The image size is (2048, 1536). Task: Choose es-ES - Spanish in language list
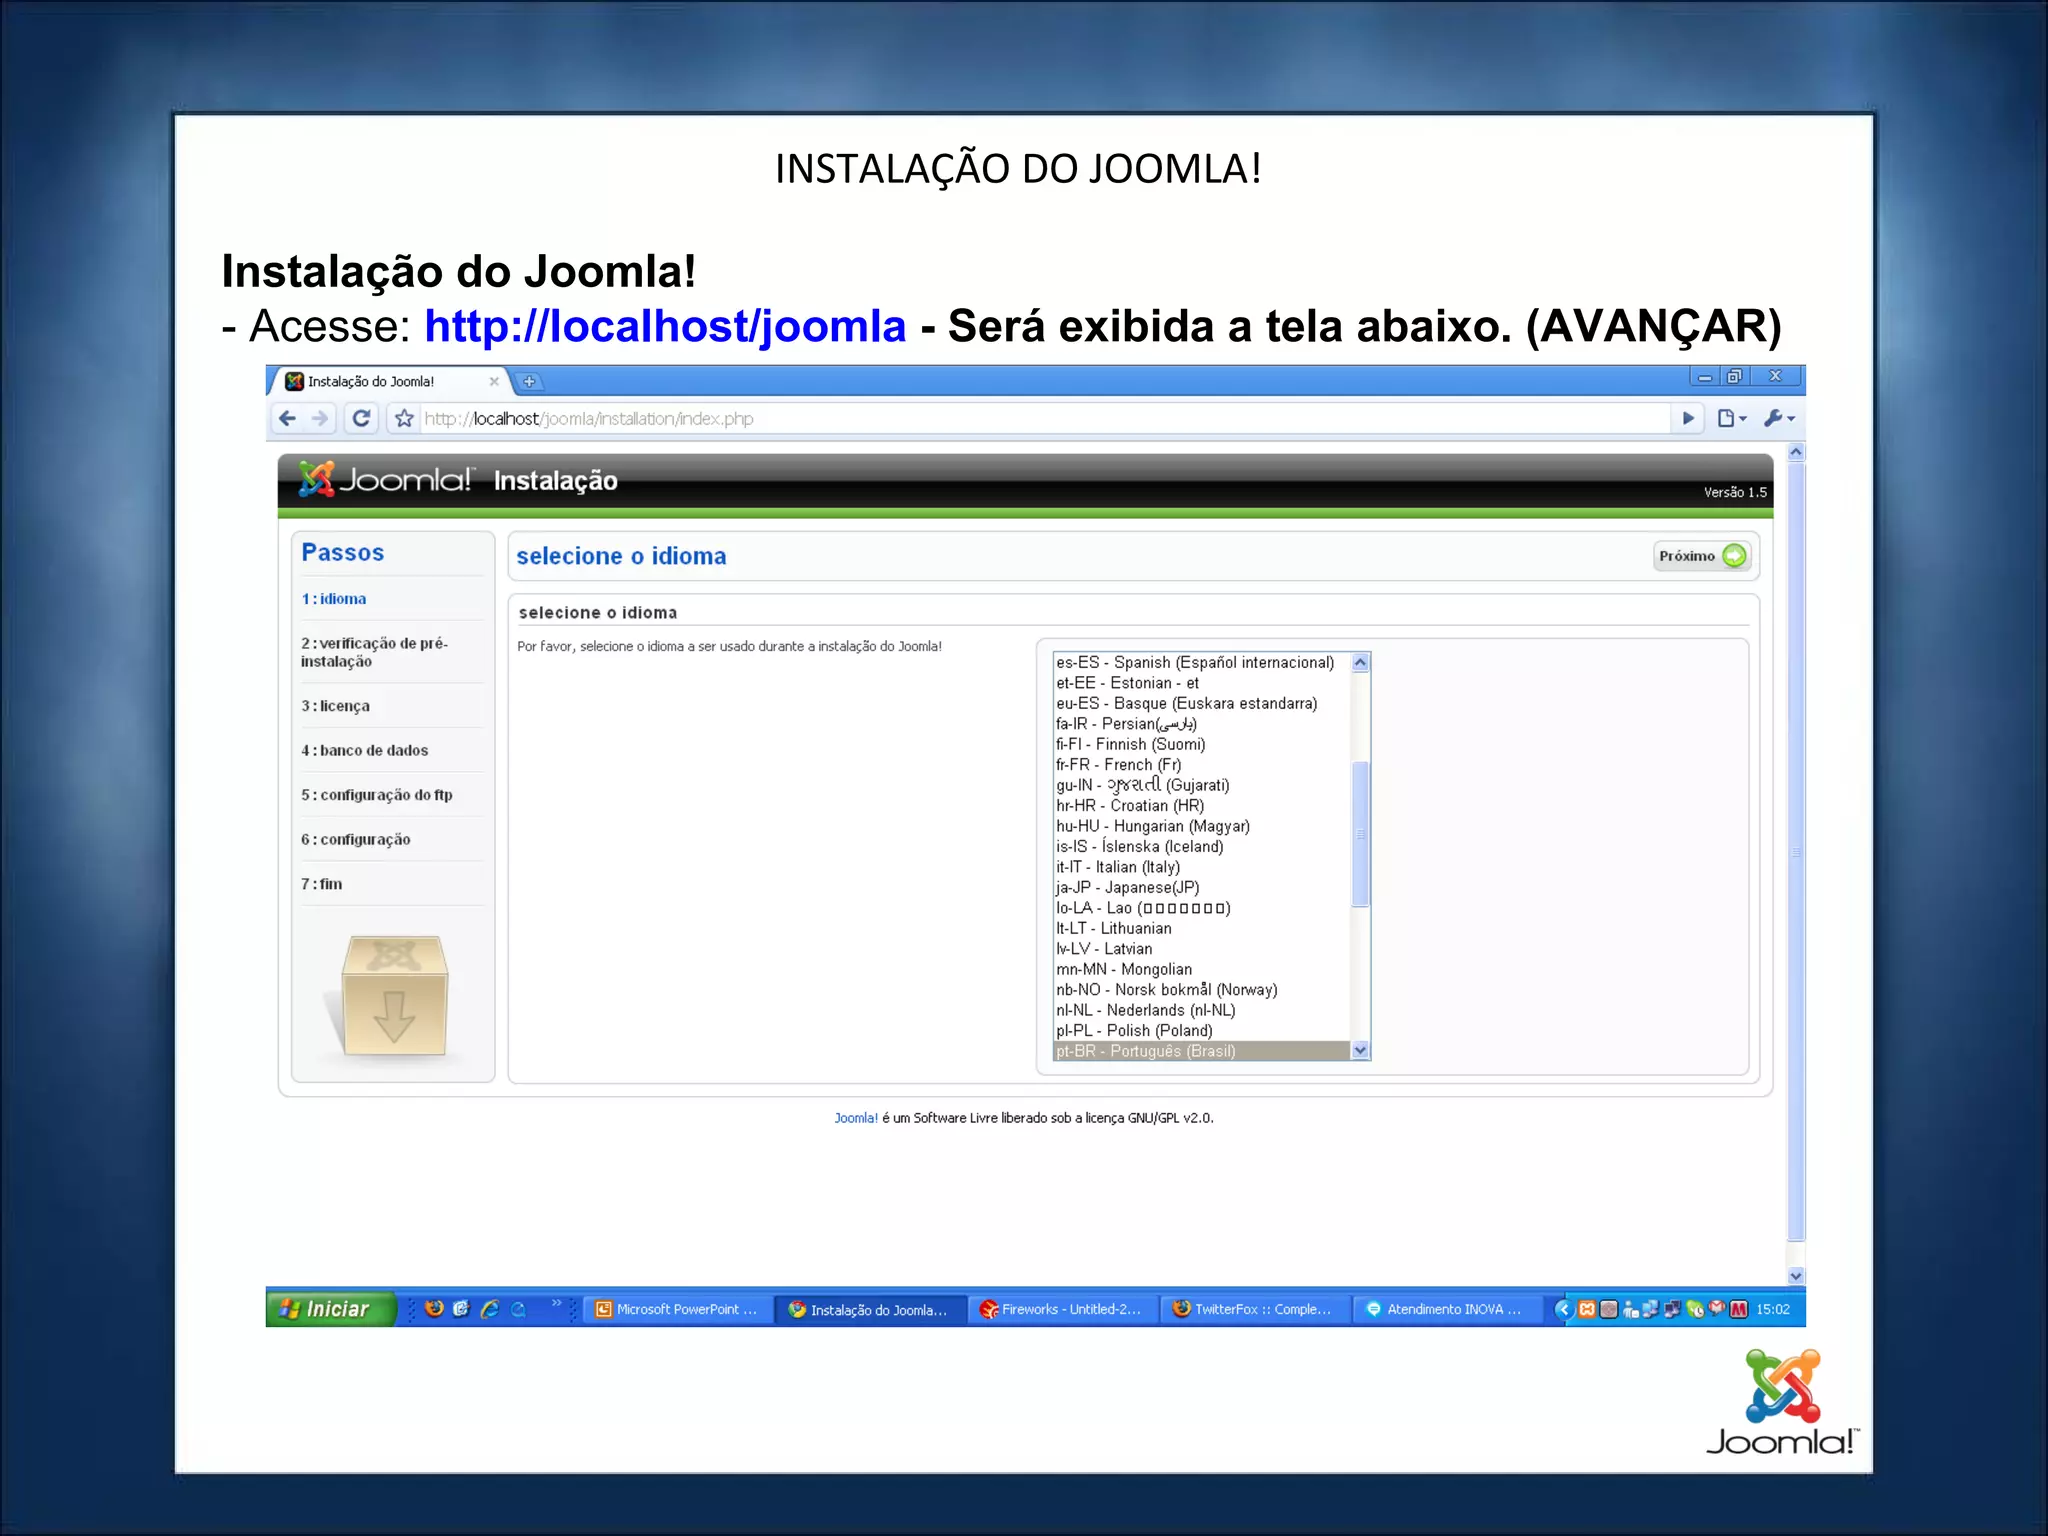click(1201, 663)
